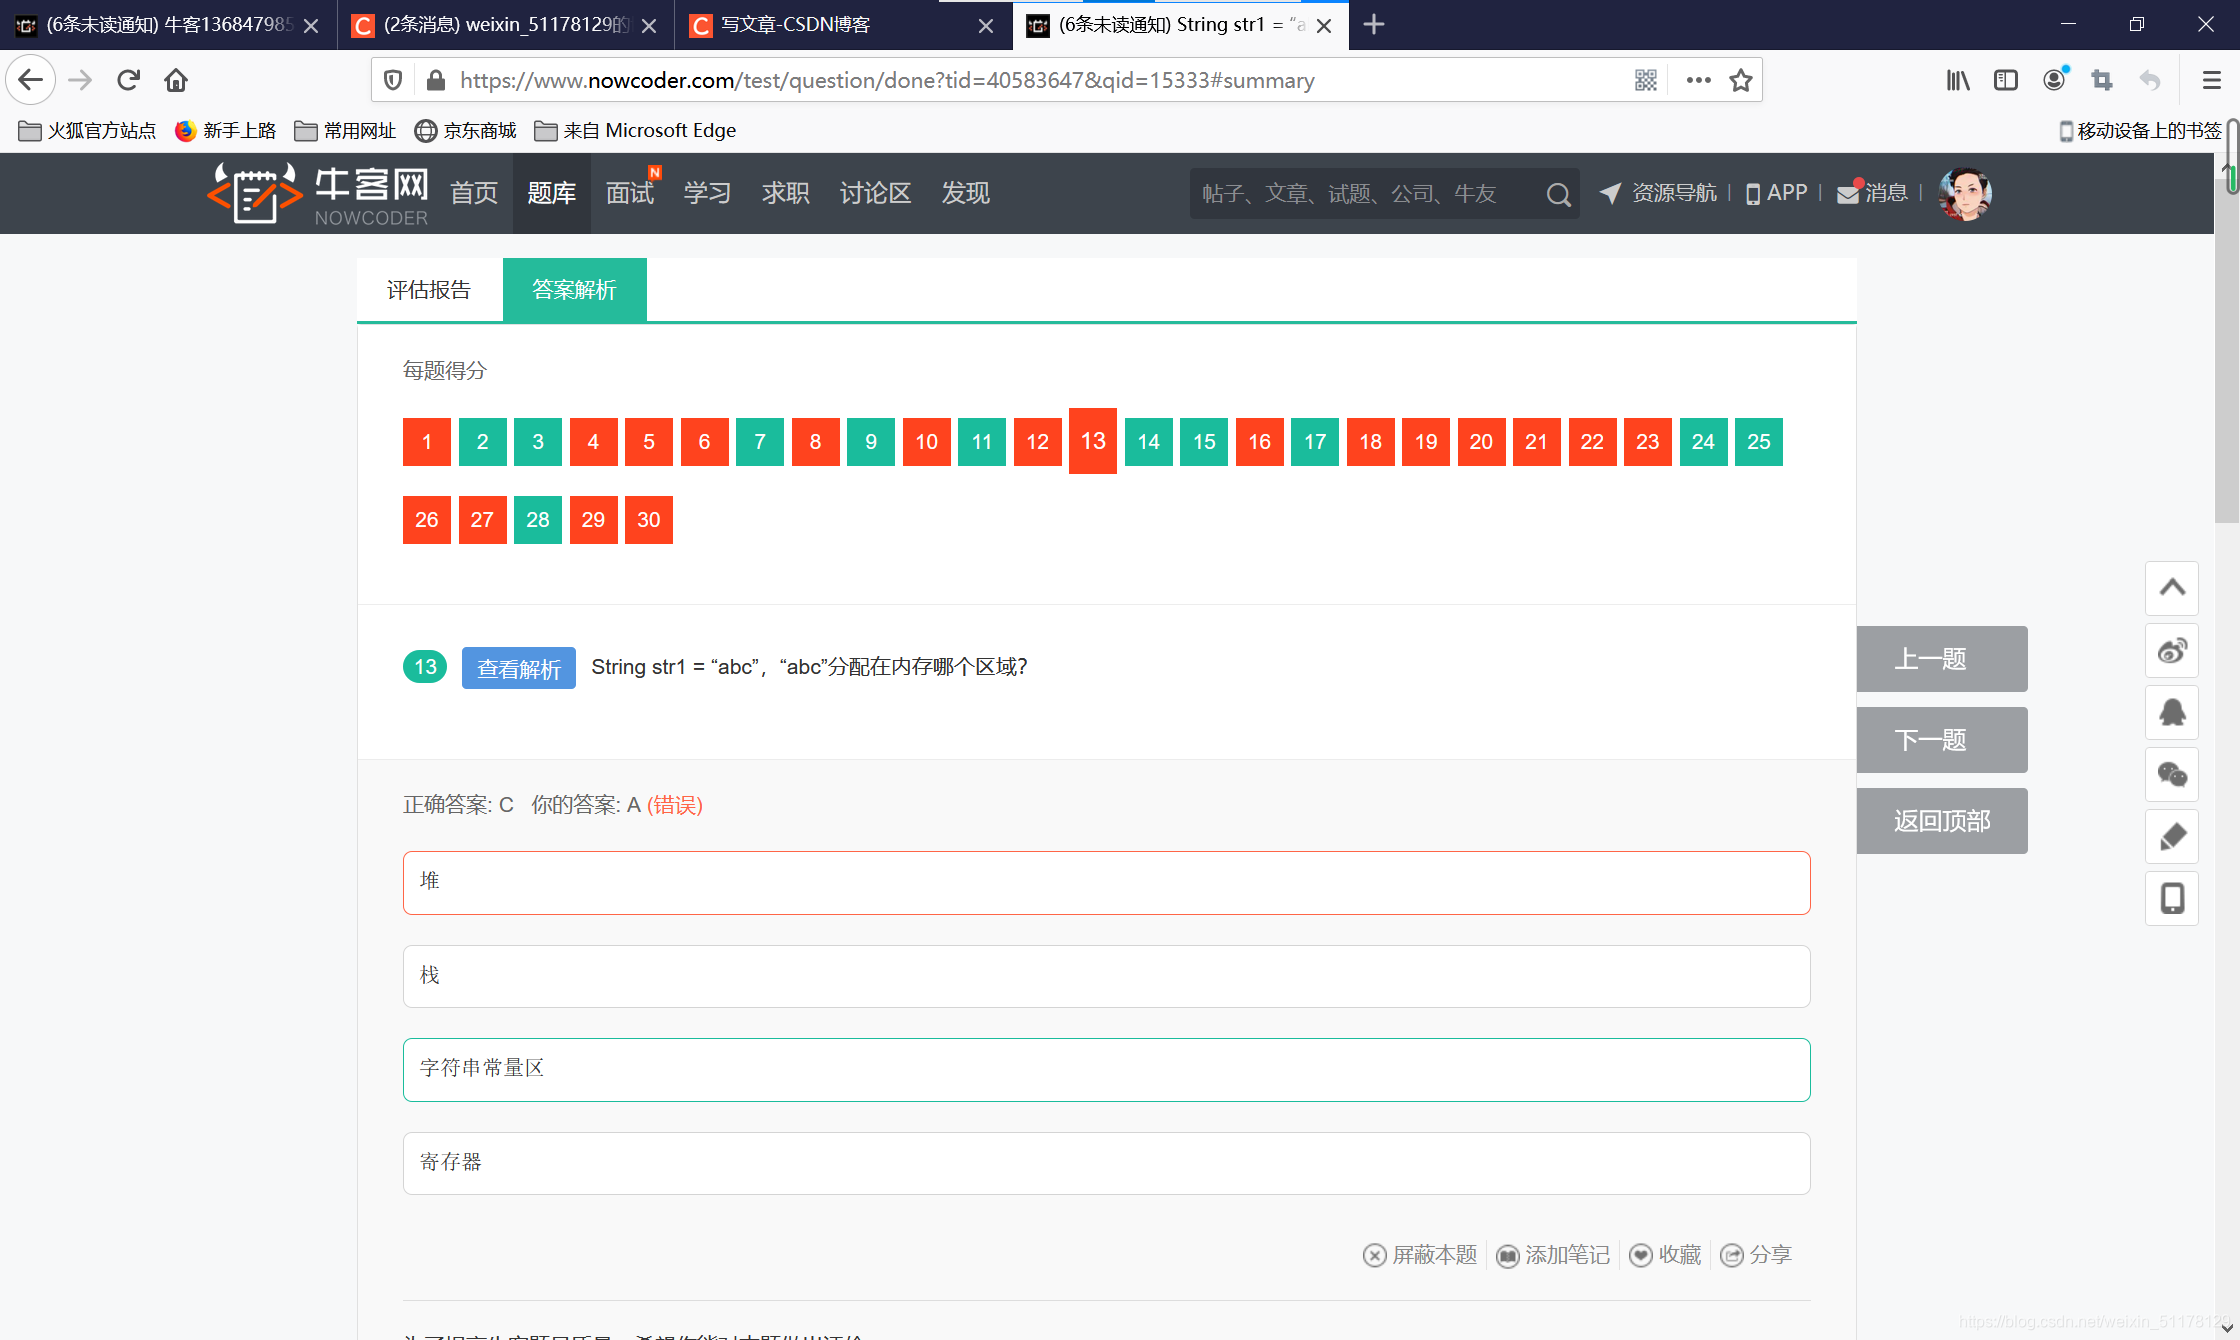Viewport: 2240px width, 1340px height.
Task: Select answer option 寄存器
Action: (1107, 1163)
